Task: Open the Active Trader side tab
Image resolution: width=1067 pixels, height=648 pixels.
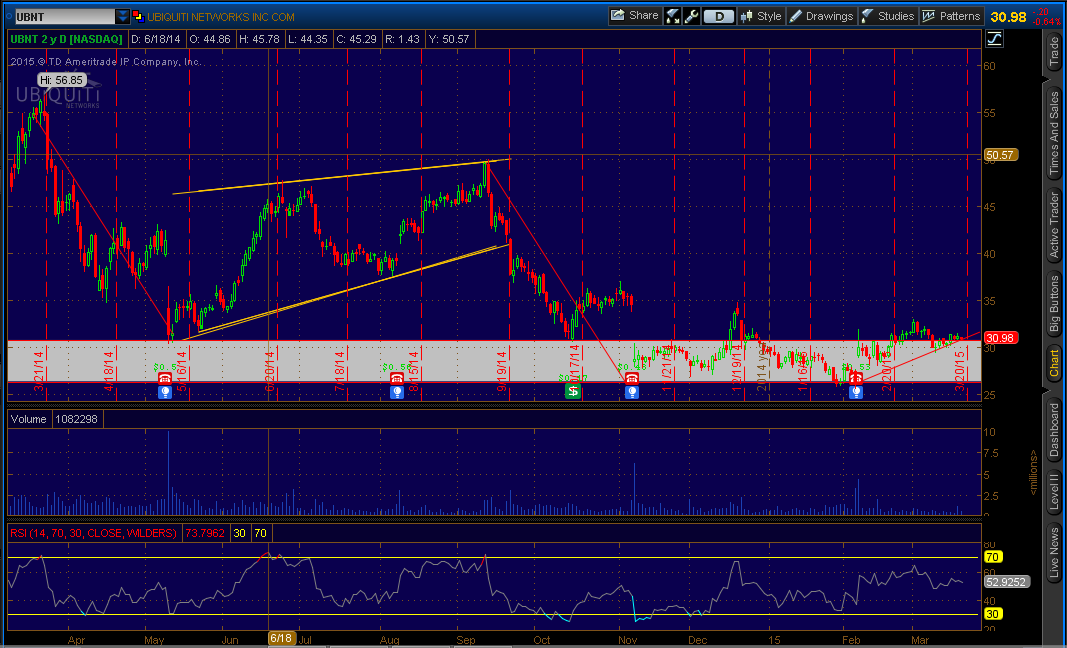Action: pos(1054,225)
